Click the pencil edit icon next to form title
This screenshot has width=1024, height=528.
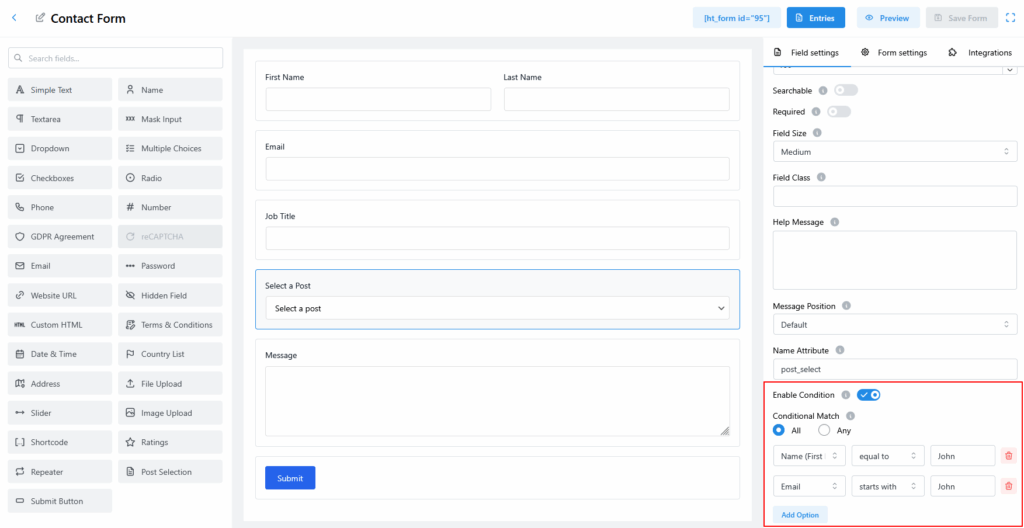40,18
